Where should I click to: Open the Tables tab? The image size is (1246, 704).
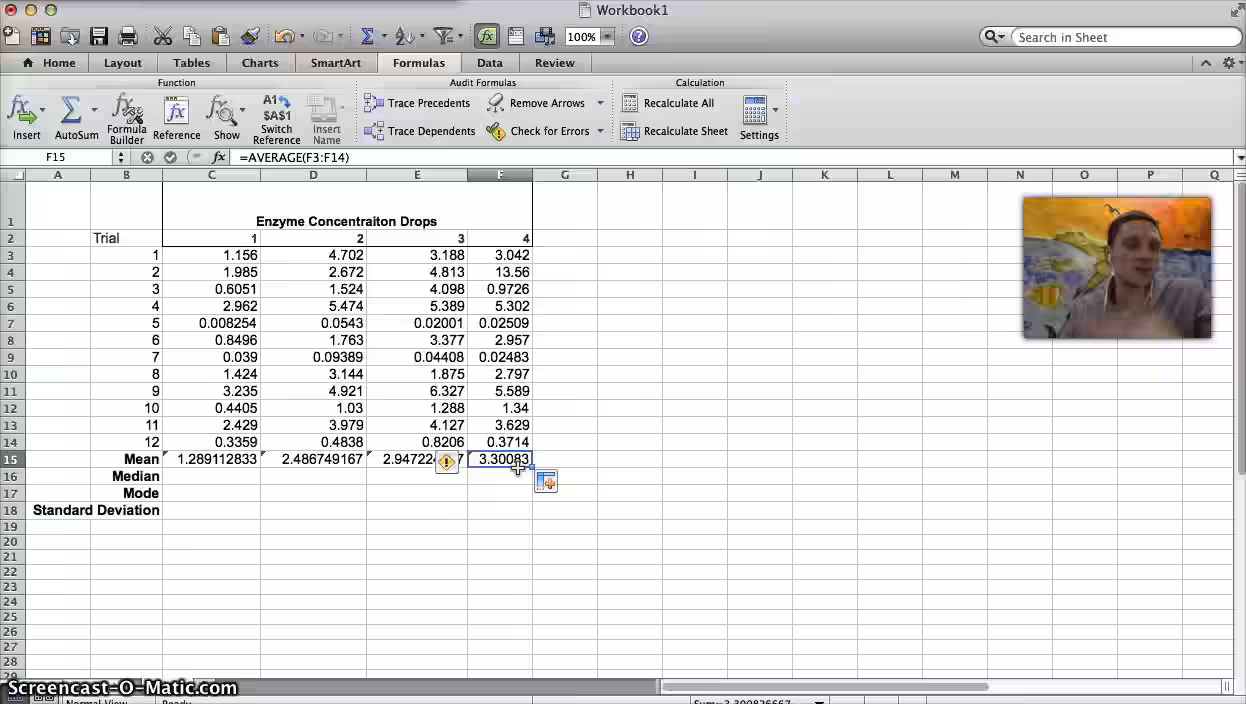[191, 63]
